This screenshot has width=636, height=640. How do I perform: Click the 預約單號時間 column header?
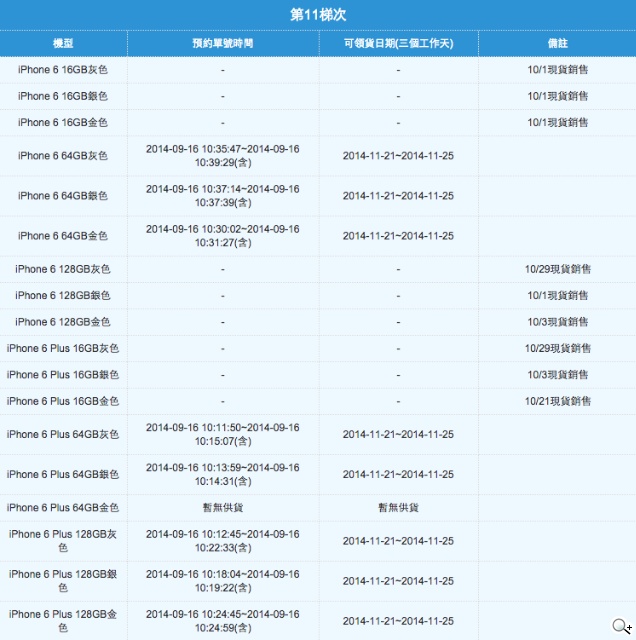(x=223, y=43)
